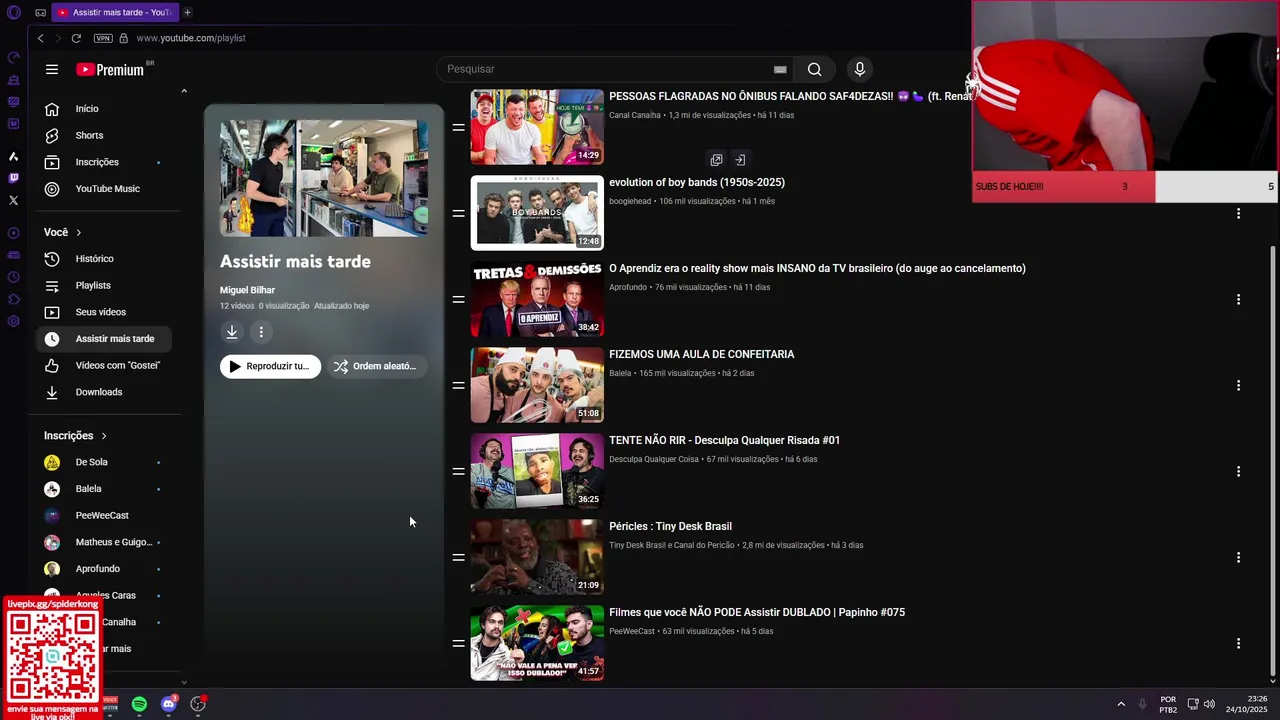Open browser settings gear in sidebar
The height and width of the screenshot is (720, 1280).
pos(13,321)
